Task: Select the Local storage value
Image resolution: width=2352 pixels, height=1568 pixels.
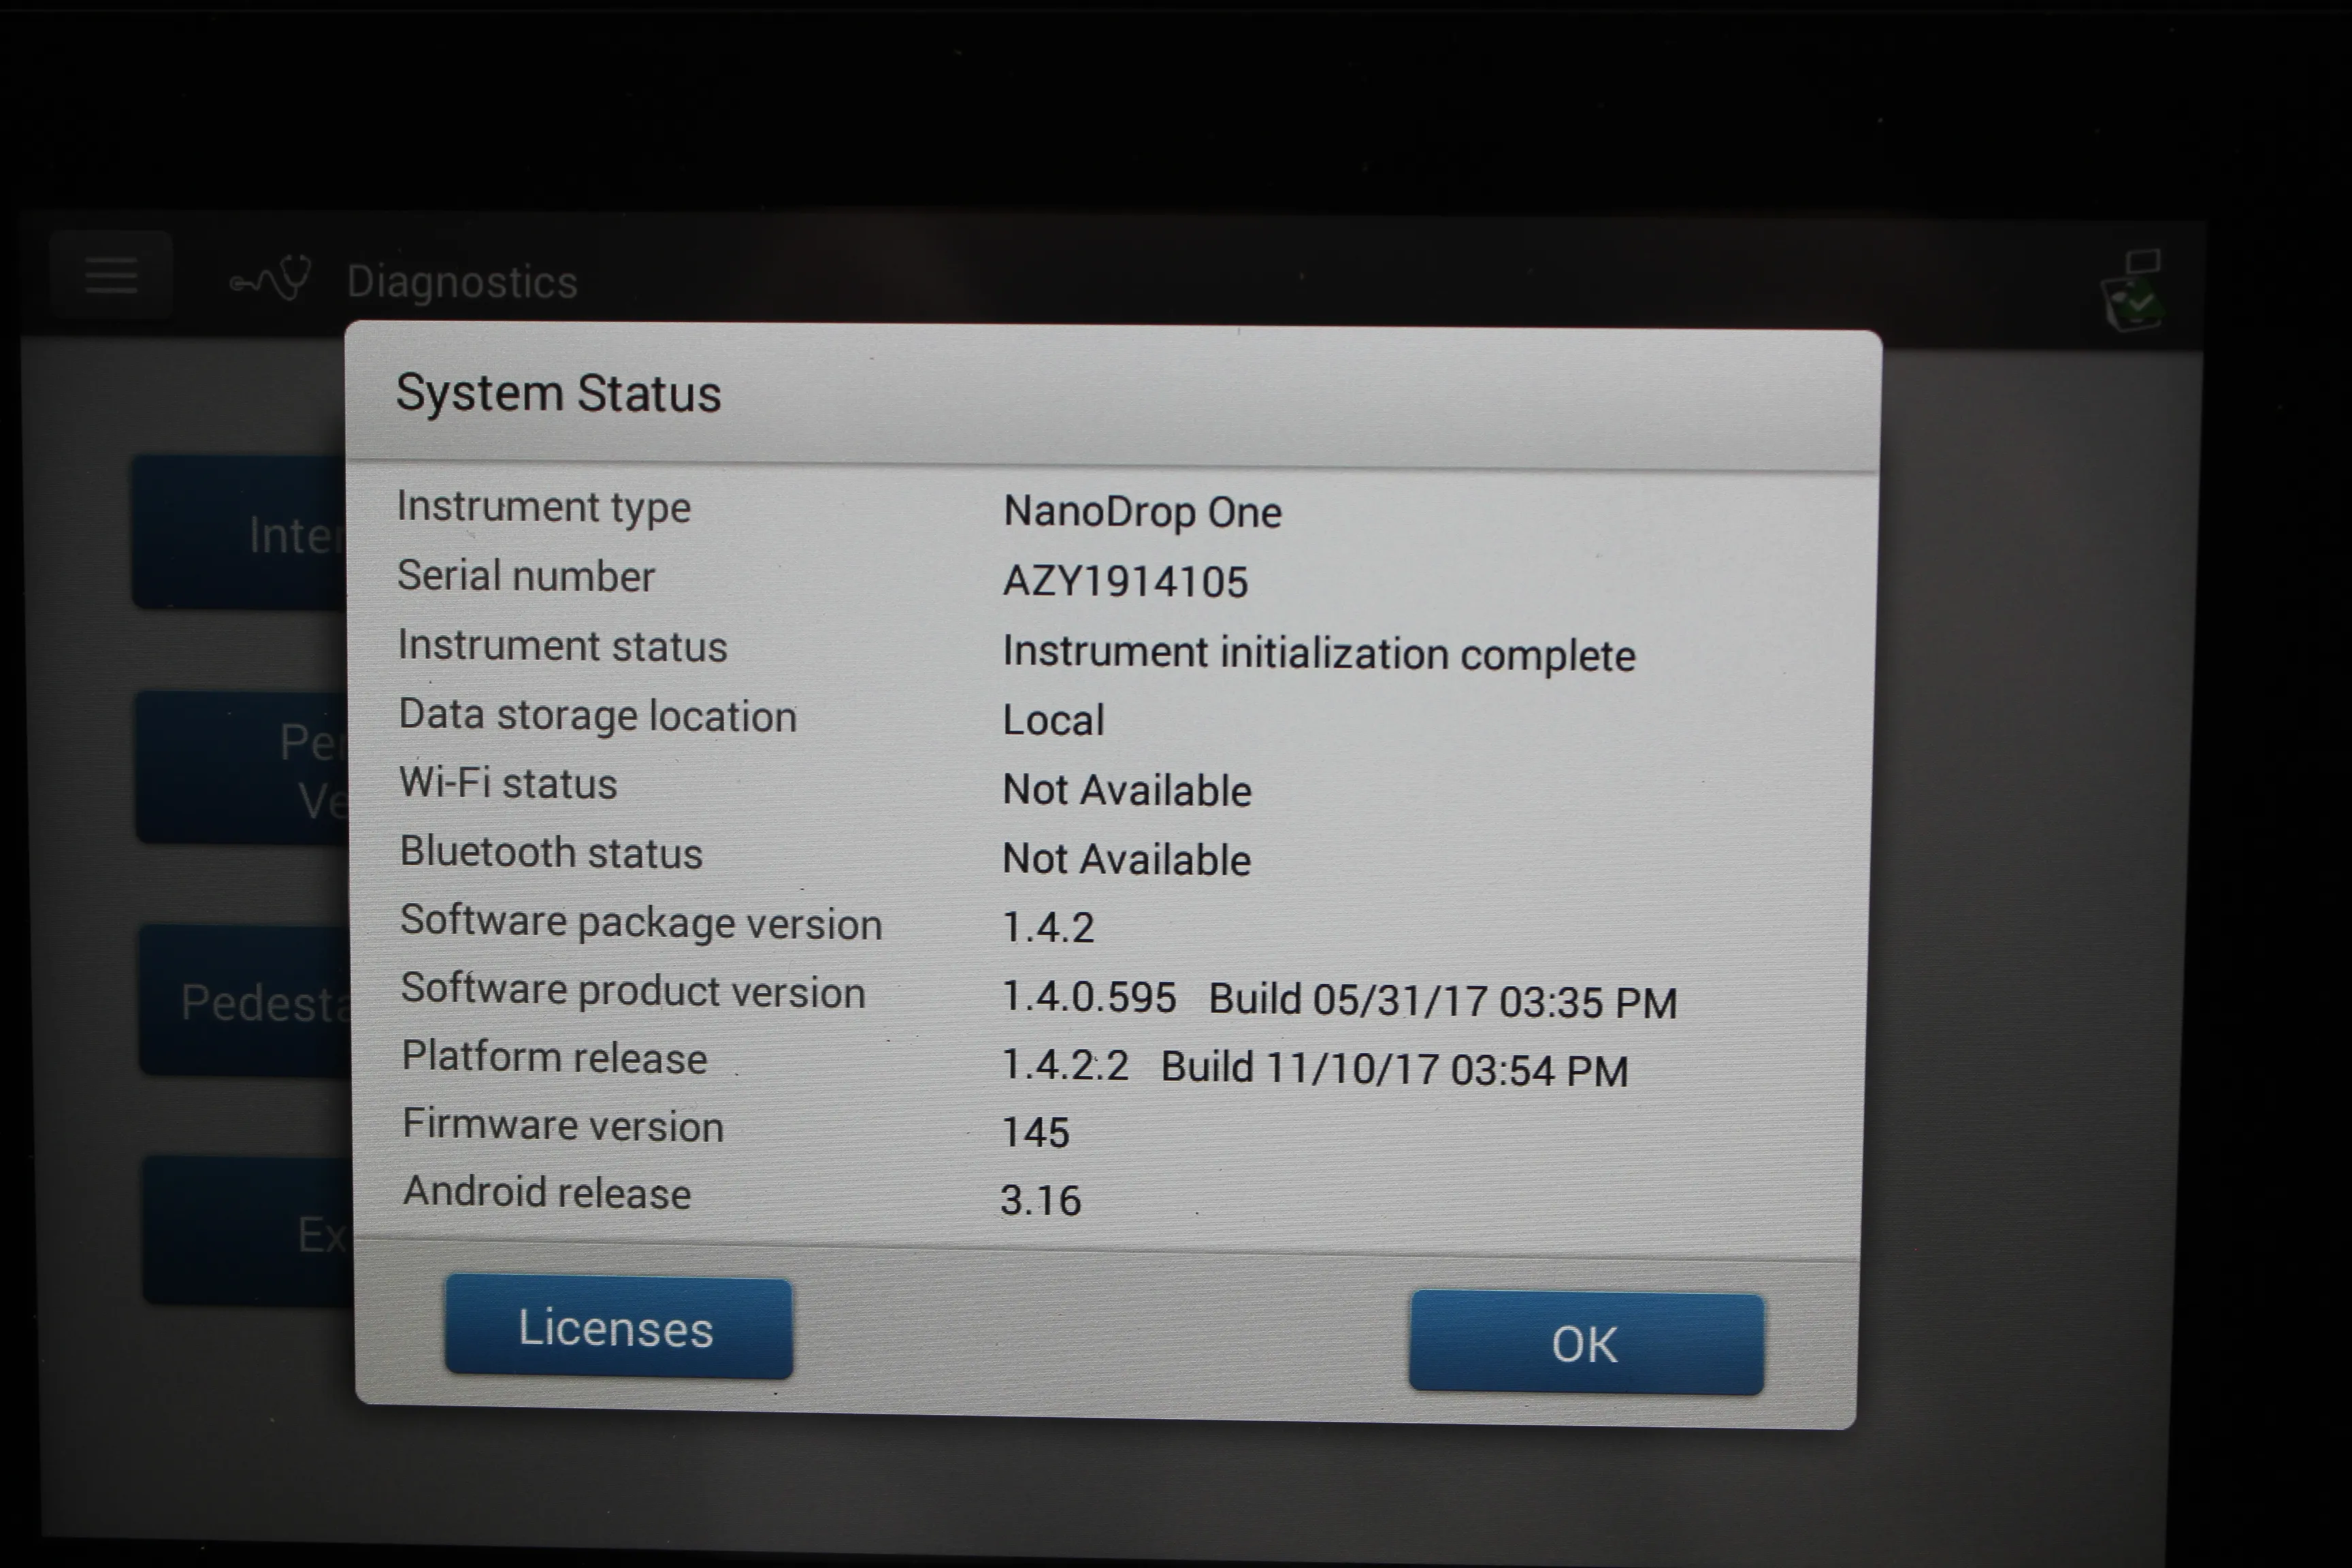Action: click(x=1053, y=720)
